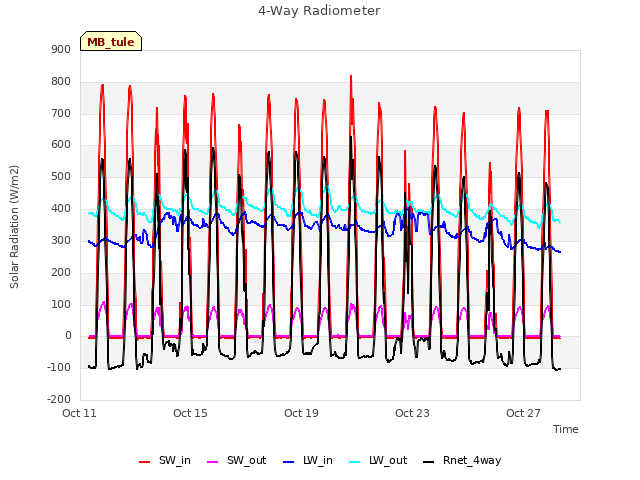Click the Oct 23 x-axis label
Viewport: 640px width, 480px height.
412,413
